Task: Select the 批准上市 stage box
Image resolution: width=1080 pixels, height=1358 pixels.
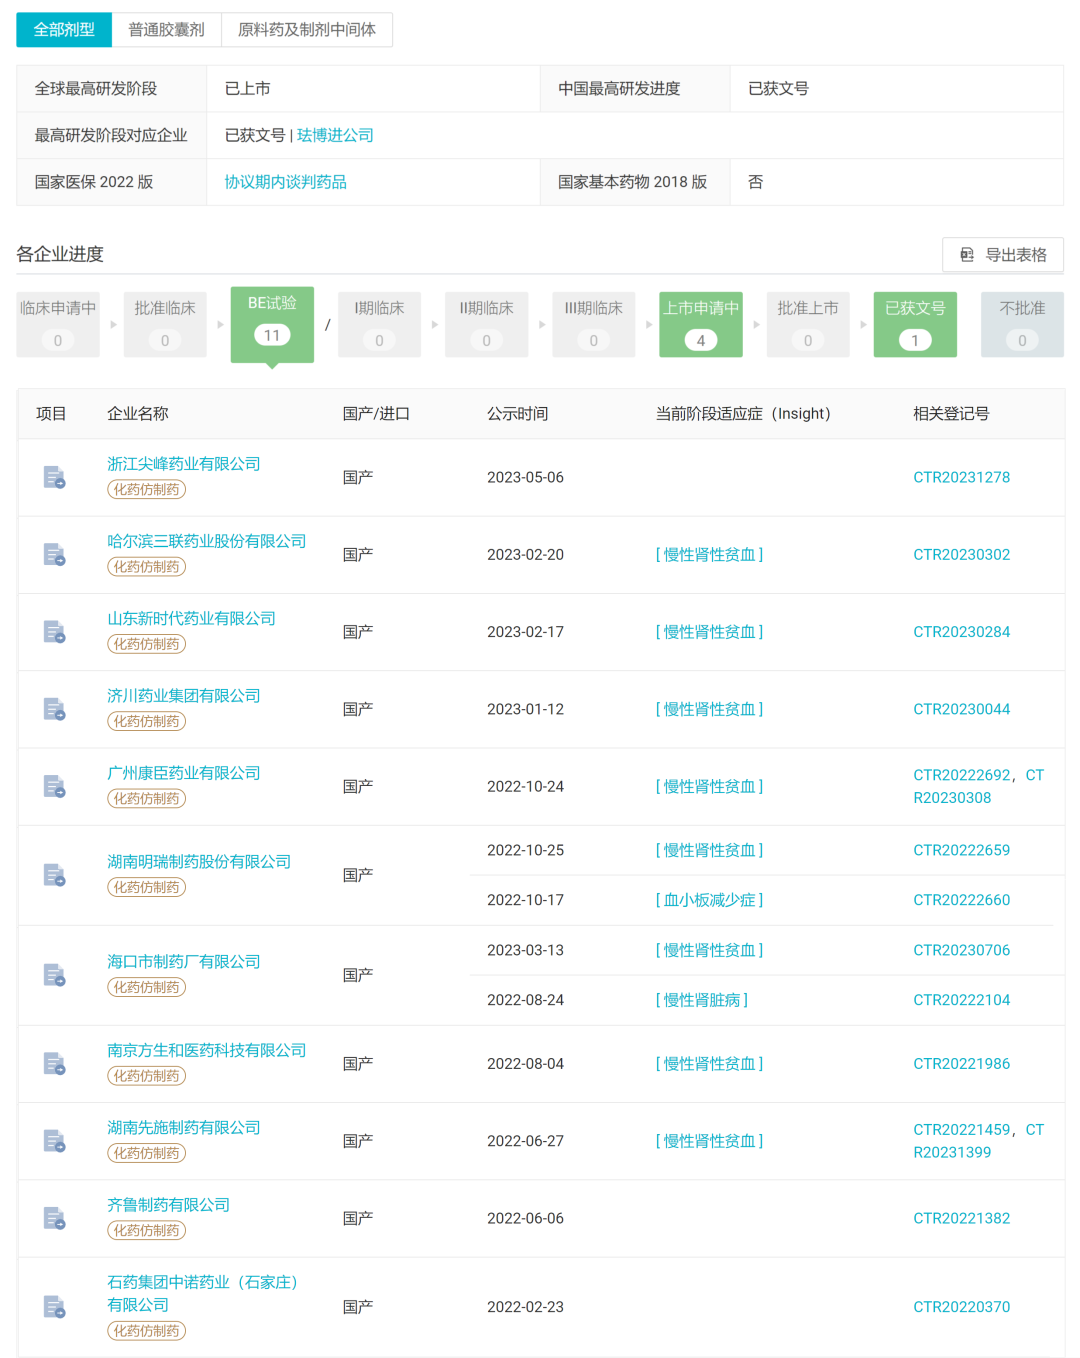Action: click(x=808, y=324)
